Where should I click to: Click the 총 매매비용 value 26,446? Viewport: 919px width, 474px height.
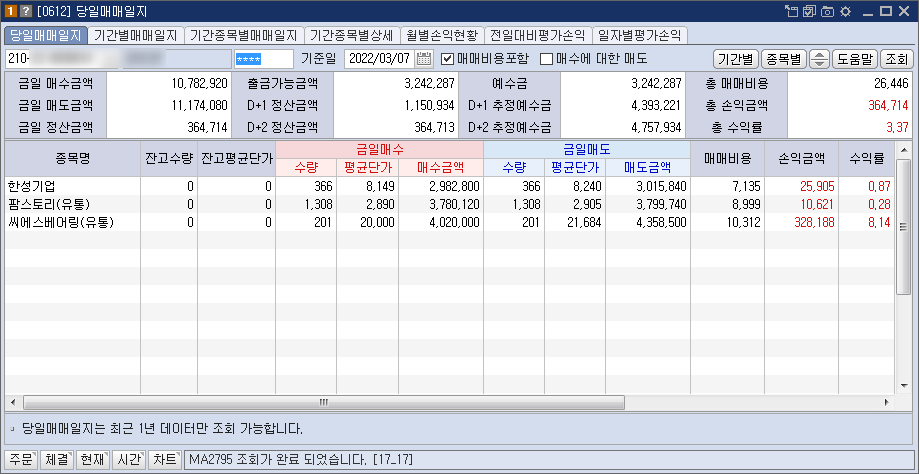891,83
